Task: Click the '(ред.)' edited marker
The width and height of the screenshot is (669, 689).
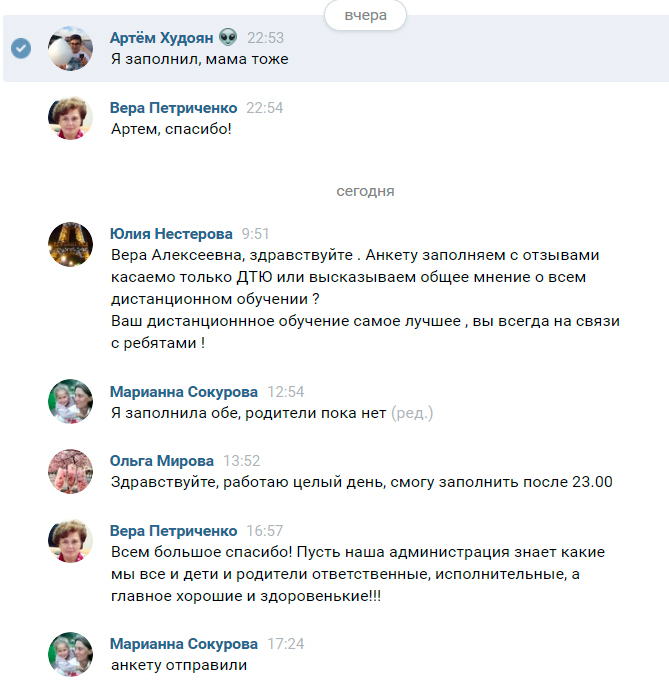Action: (412, 413)
